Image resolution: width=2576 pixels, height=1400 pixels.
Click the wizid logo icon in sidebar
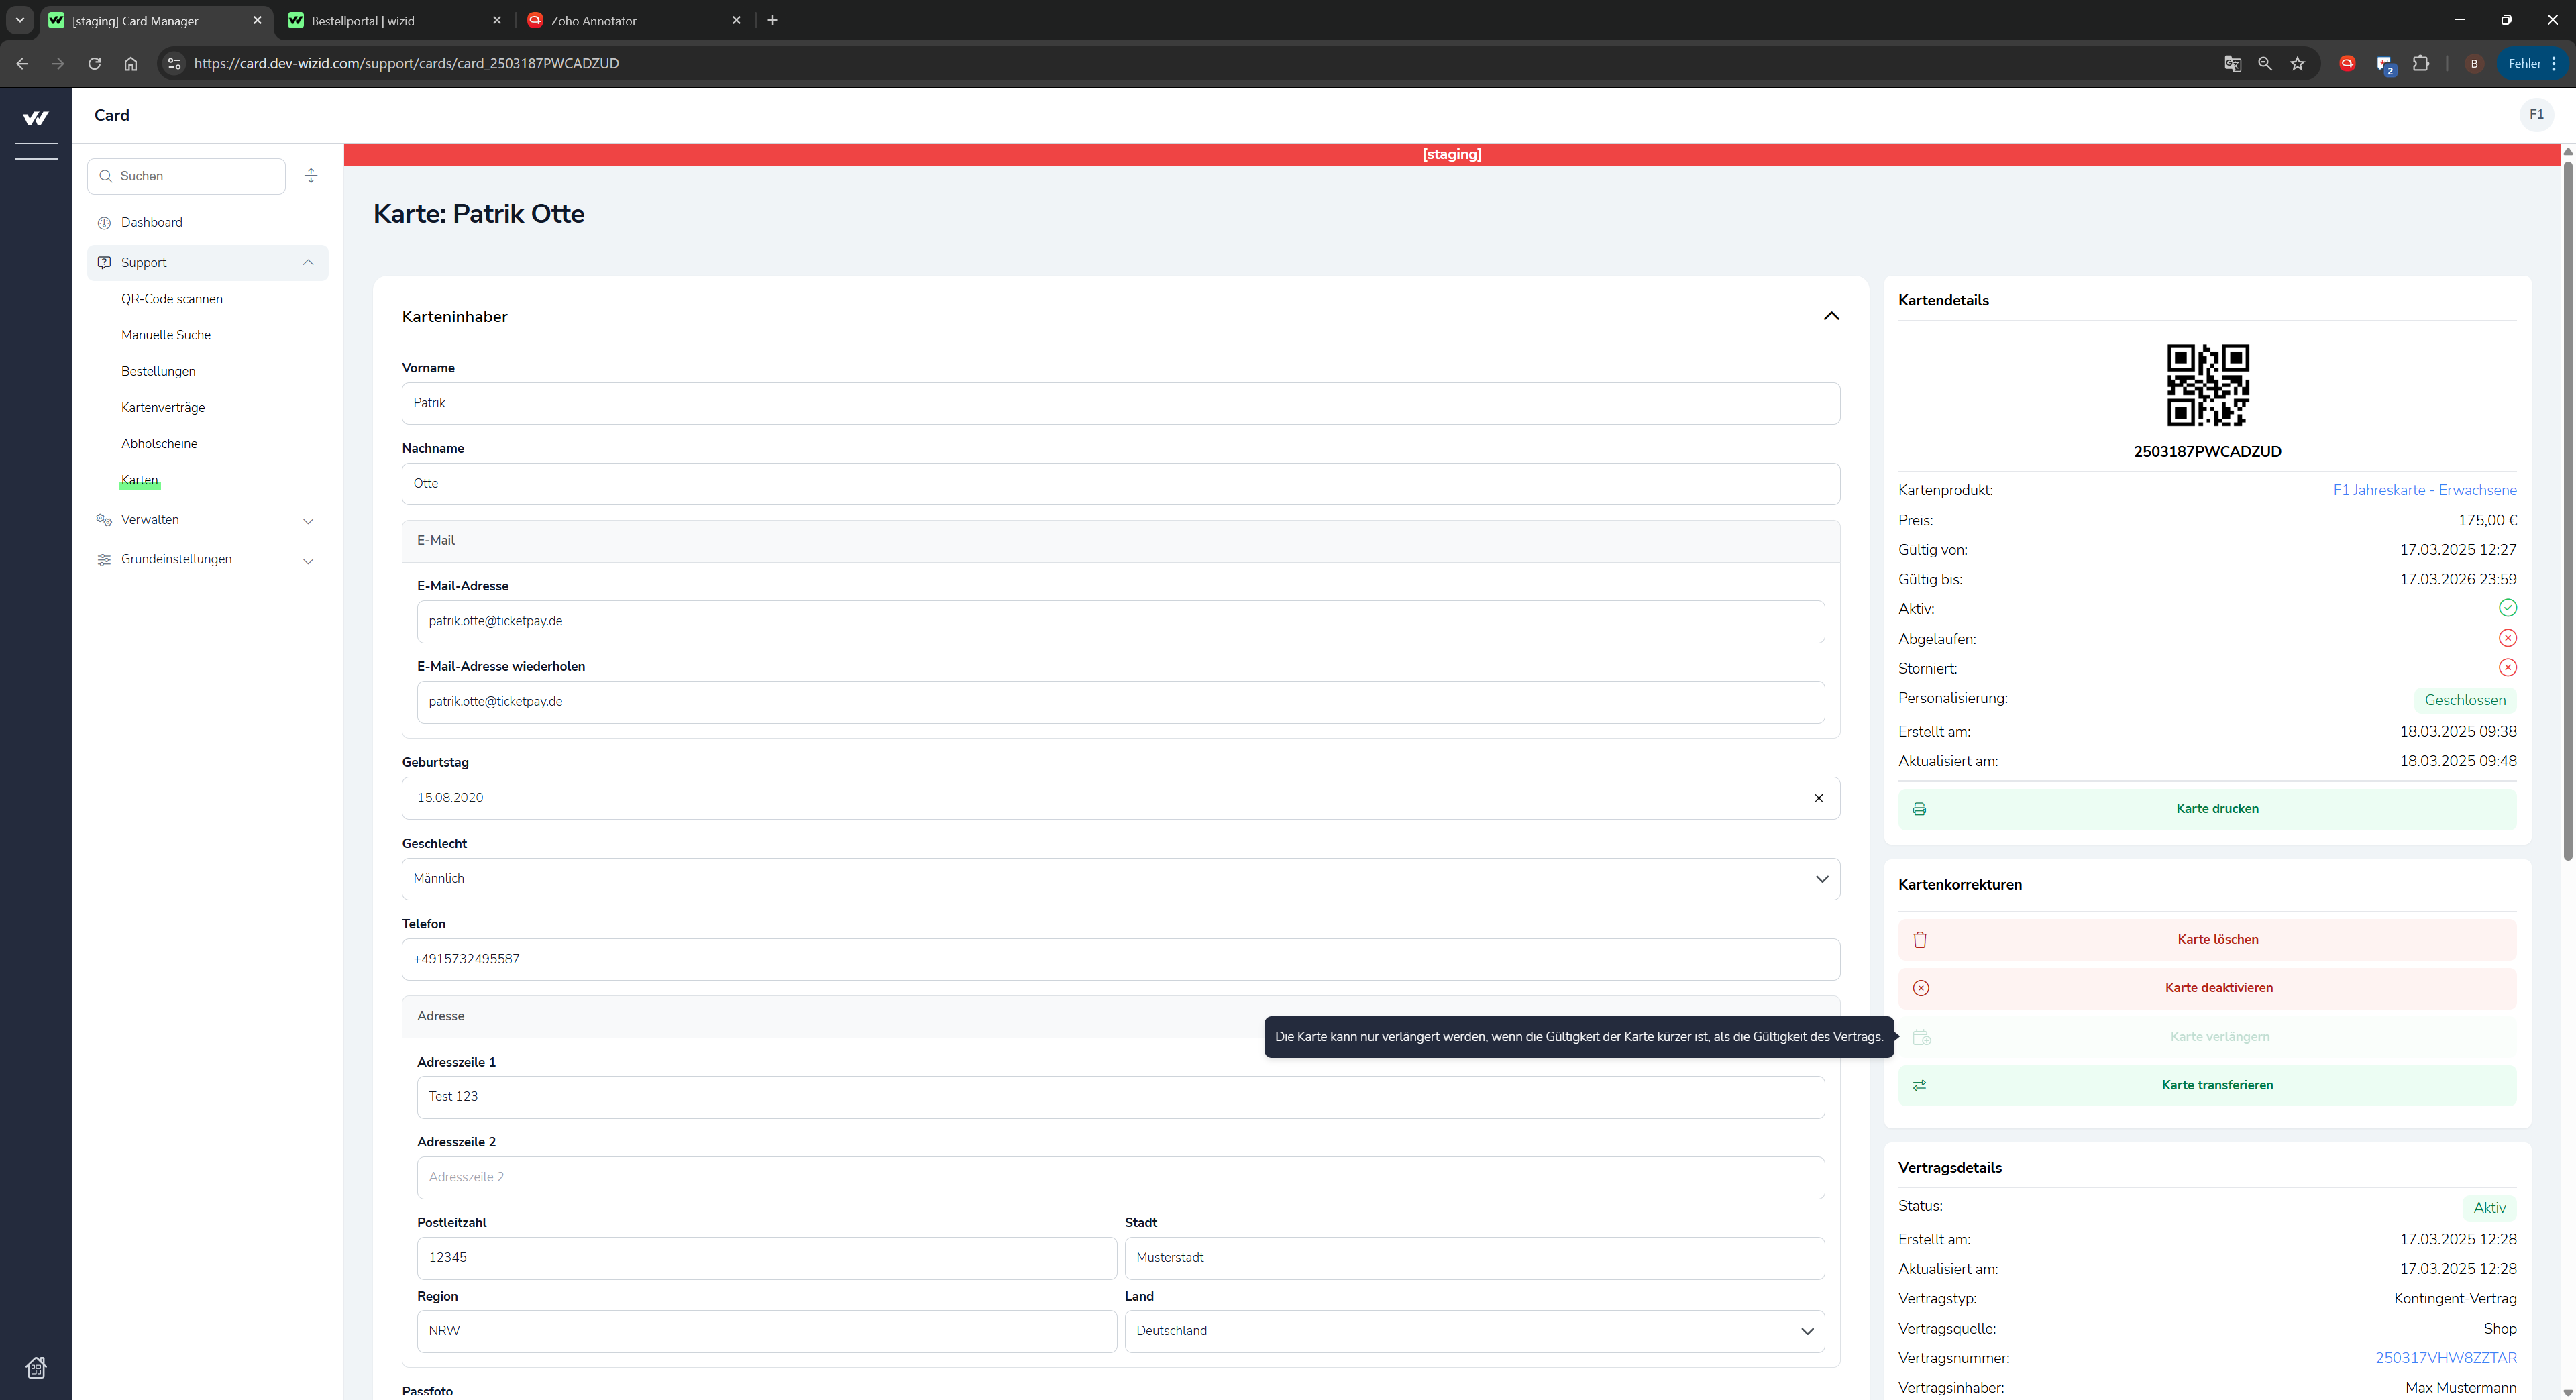36,118
